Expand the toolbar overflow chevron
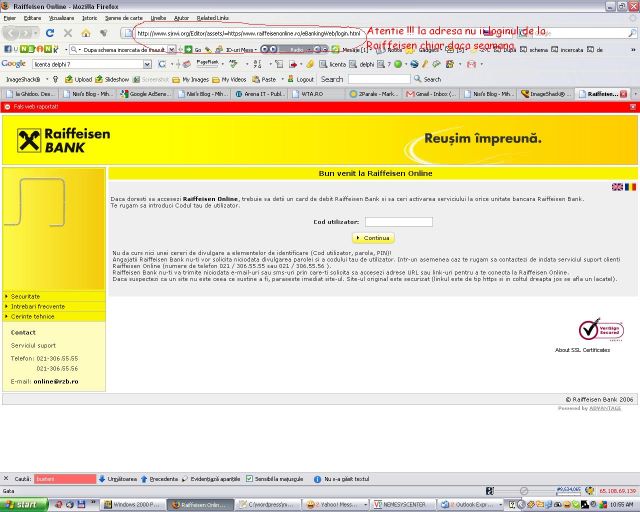 point(633,50)
